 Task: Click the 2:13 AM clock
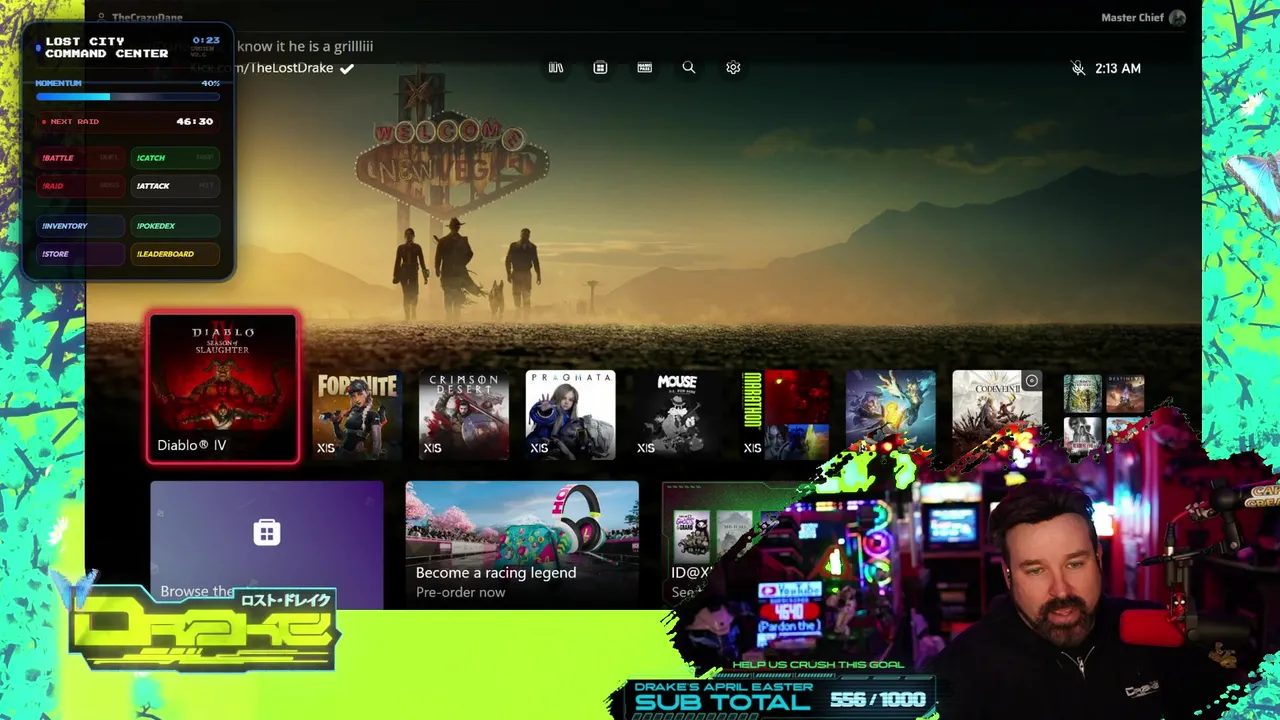(x=1118, y=68)
